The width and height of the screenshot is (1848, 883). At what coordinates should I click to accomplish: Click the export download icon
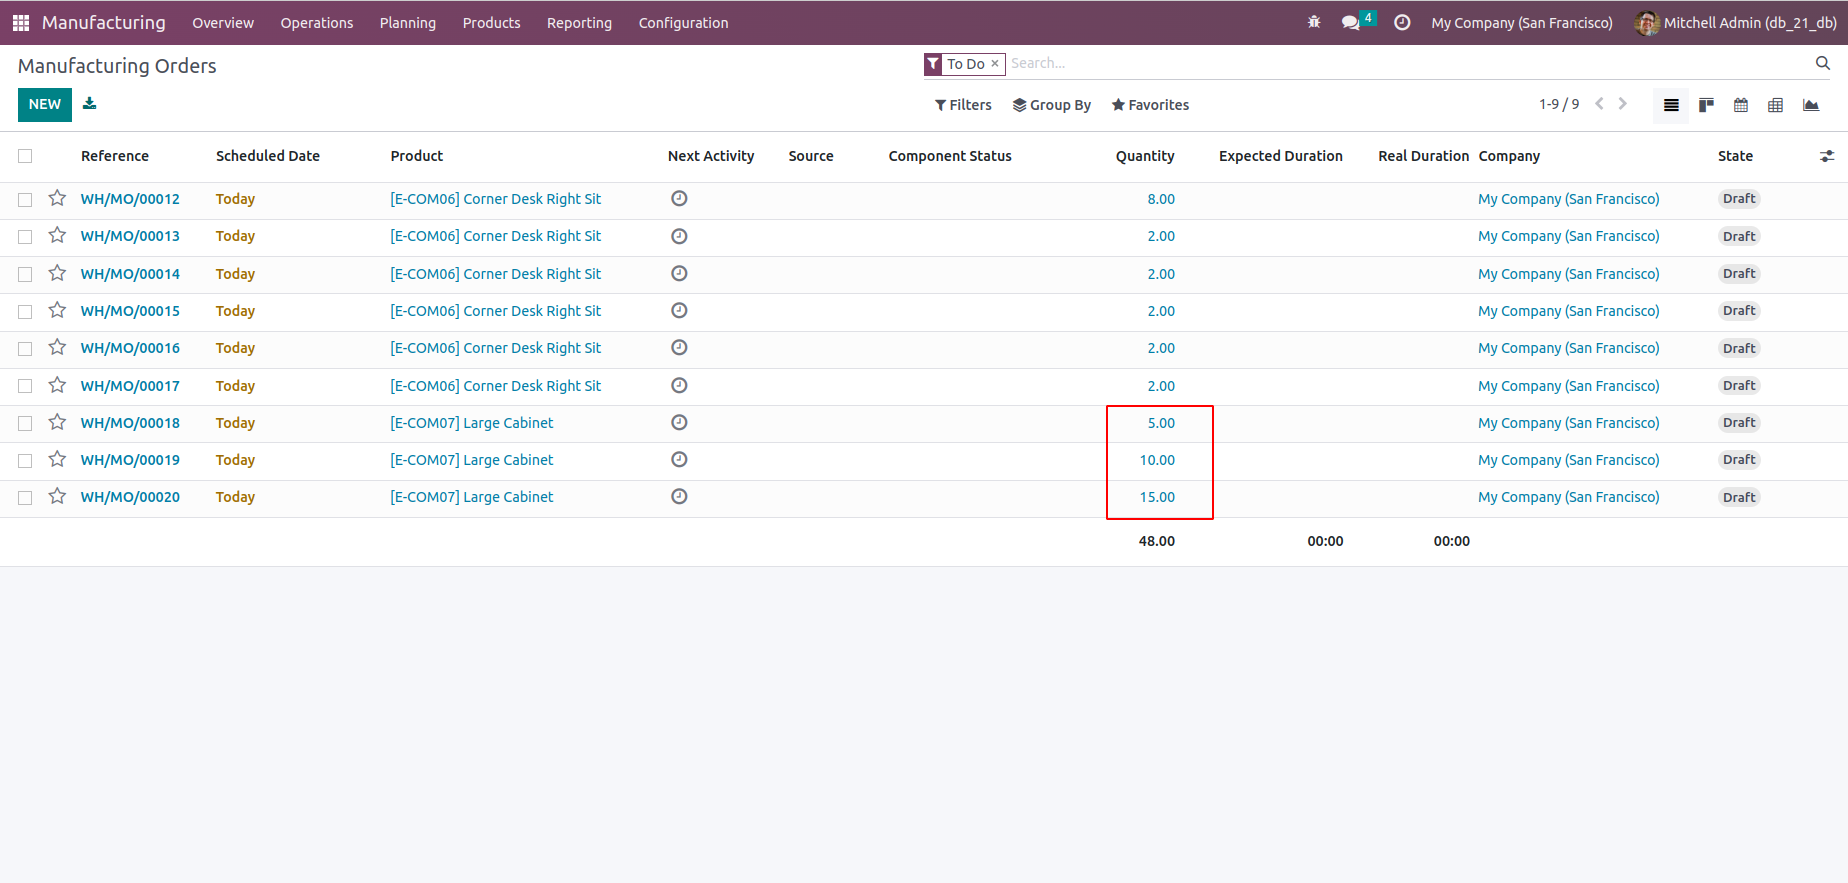(90, 104)
